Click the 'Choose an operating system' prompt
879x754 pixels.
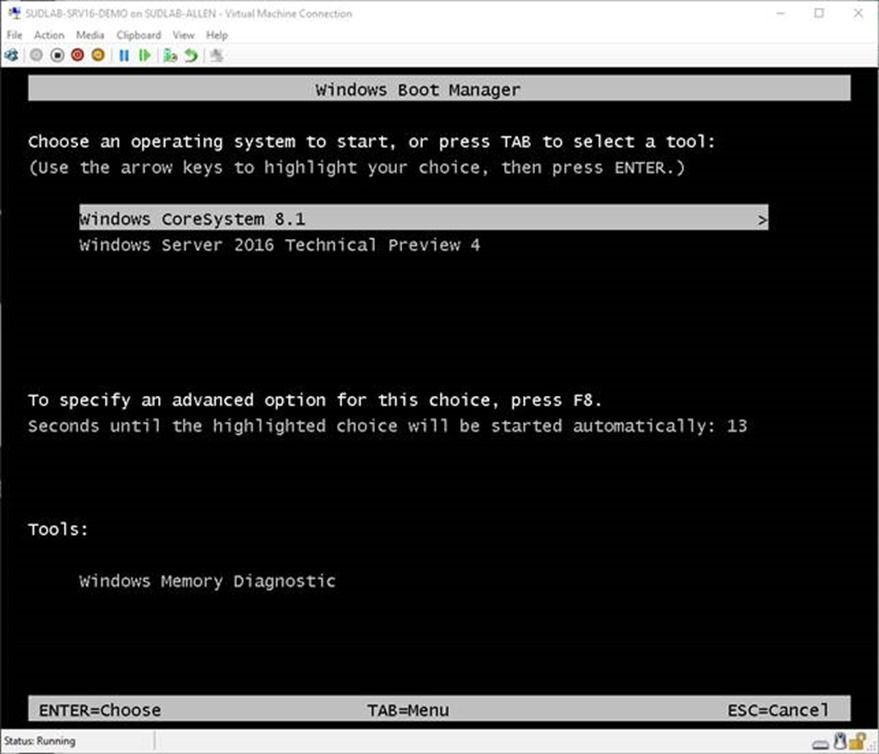(372, 142)
